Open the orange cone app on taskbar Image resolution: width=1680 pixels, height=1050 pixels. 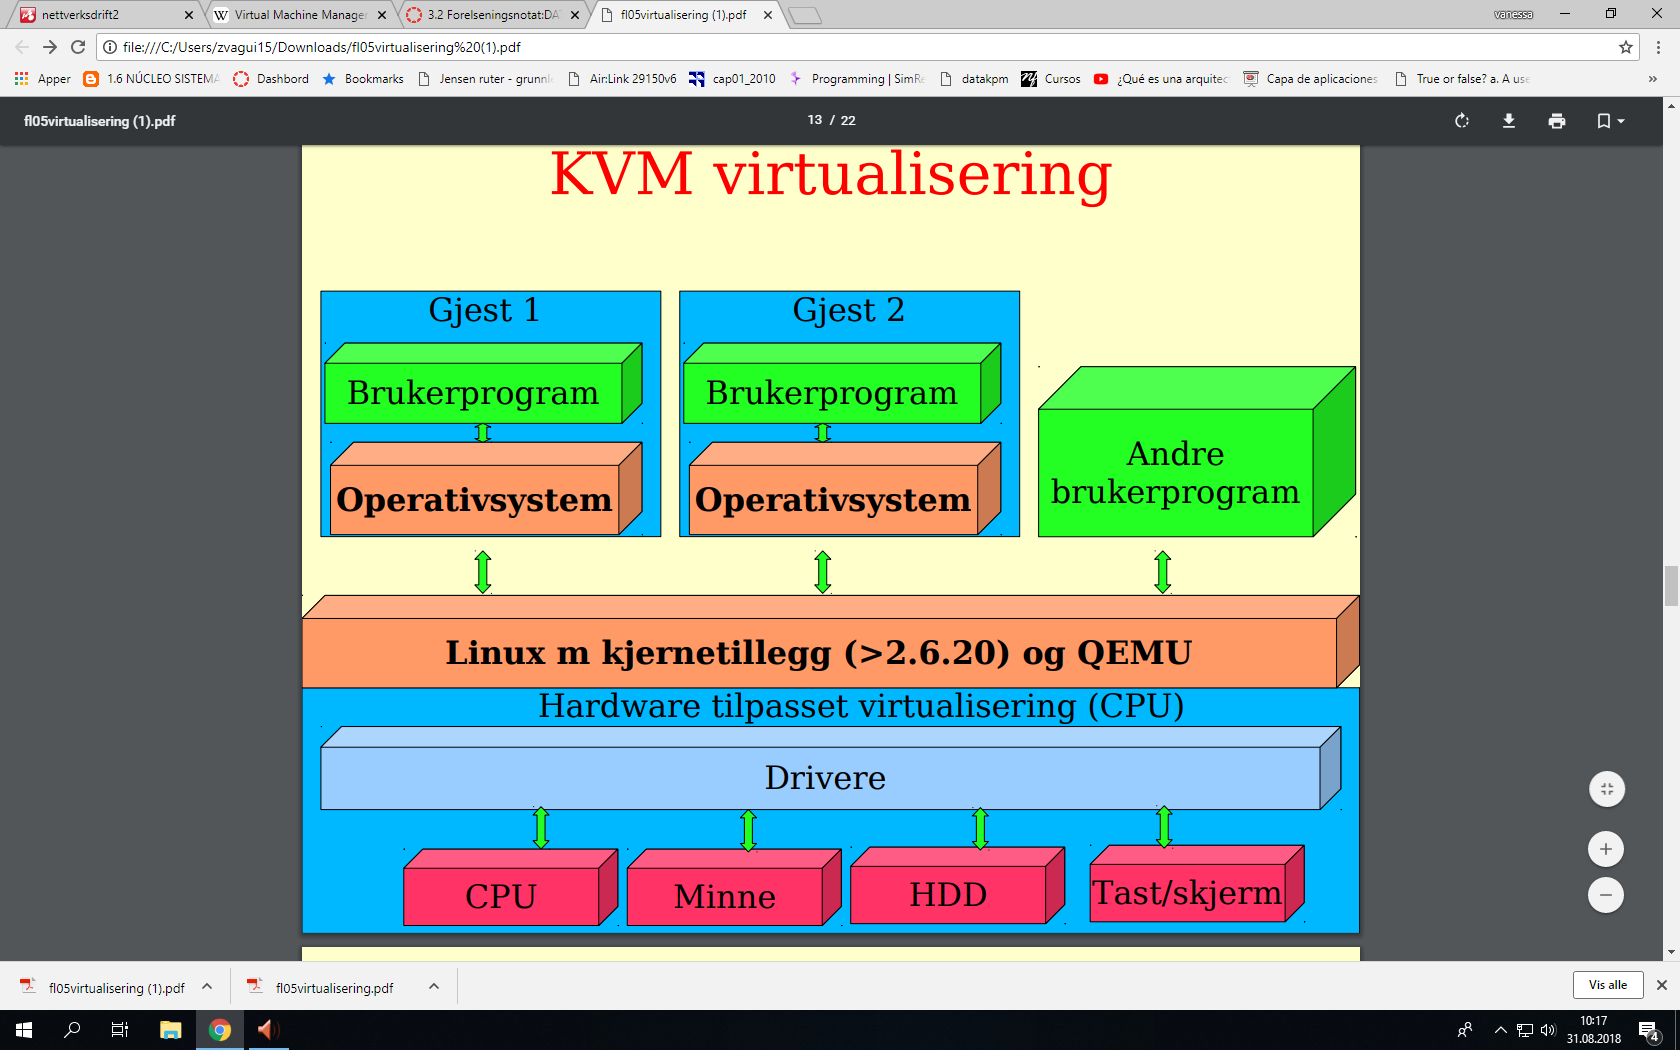point(266,1030)
